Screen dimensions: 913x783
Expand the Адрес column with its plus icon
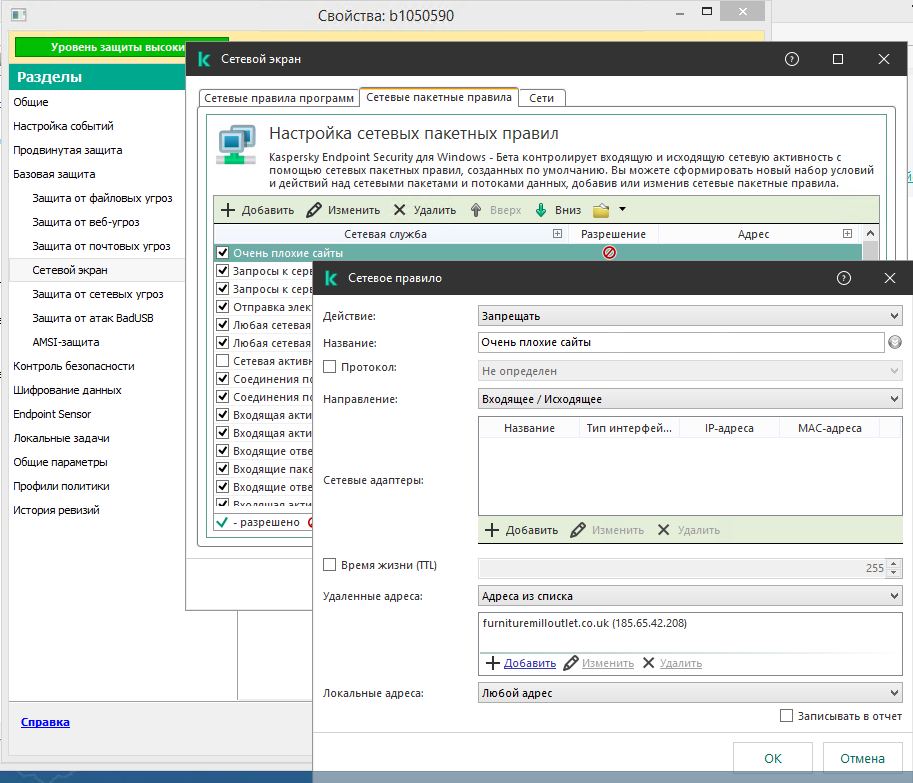[847, 233]
